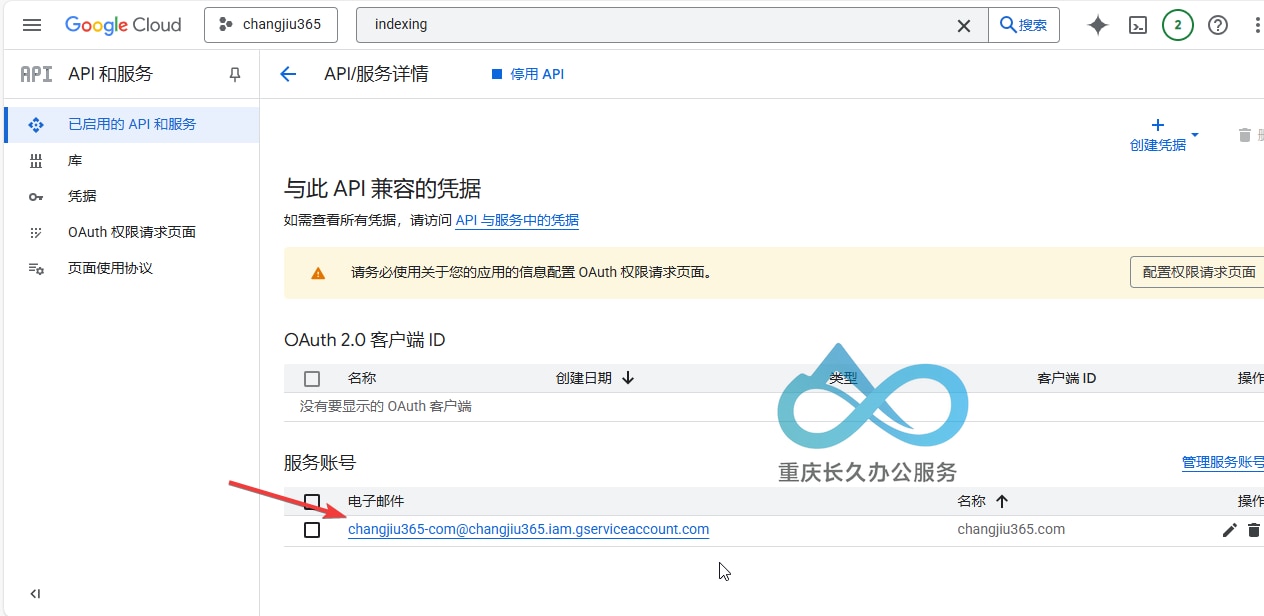Click the 名称 header in OAuth table

point(362,378)
